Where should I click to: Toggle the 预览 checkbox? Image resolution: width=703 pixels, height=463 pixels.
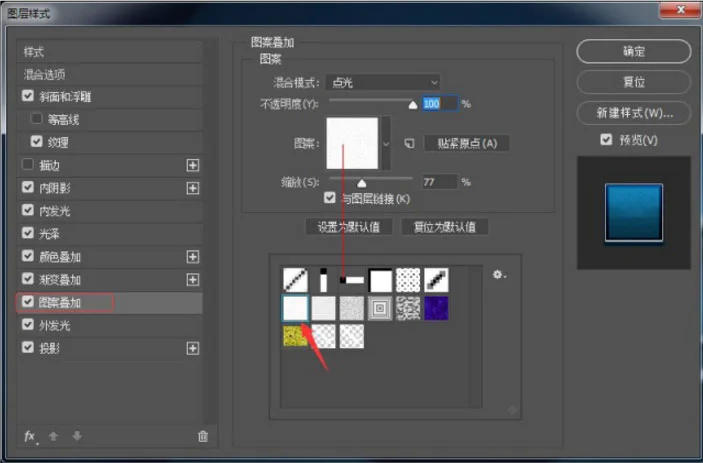pos(606,140)
